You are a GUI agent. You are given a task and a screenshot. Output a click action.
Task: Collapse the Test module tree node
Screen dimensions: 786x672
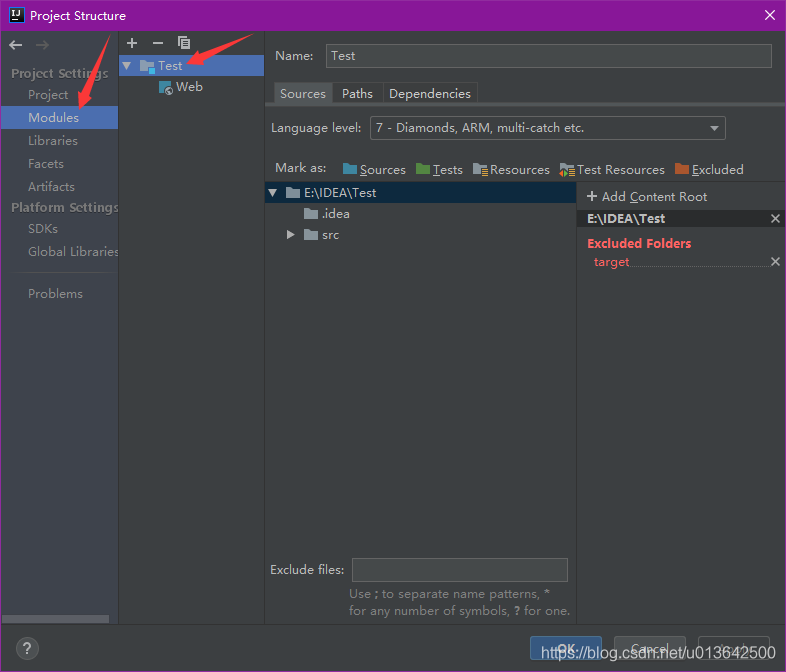click(x=127, y=66)
